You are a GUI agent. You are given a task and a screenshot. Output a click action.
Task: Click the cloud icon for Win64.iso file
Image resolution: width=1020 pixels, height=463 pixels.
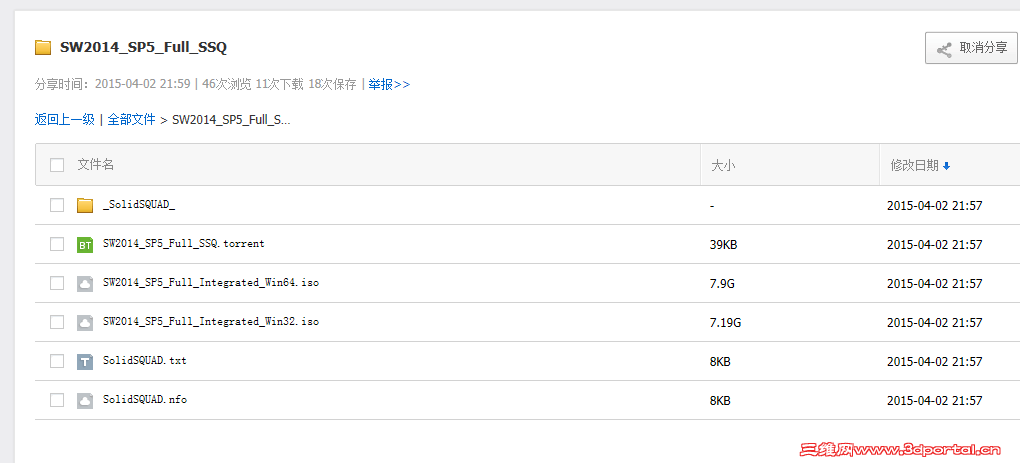[x=85, y=284]
